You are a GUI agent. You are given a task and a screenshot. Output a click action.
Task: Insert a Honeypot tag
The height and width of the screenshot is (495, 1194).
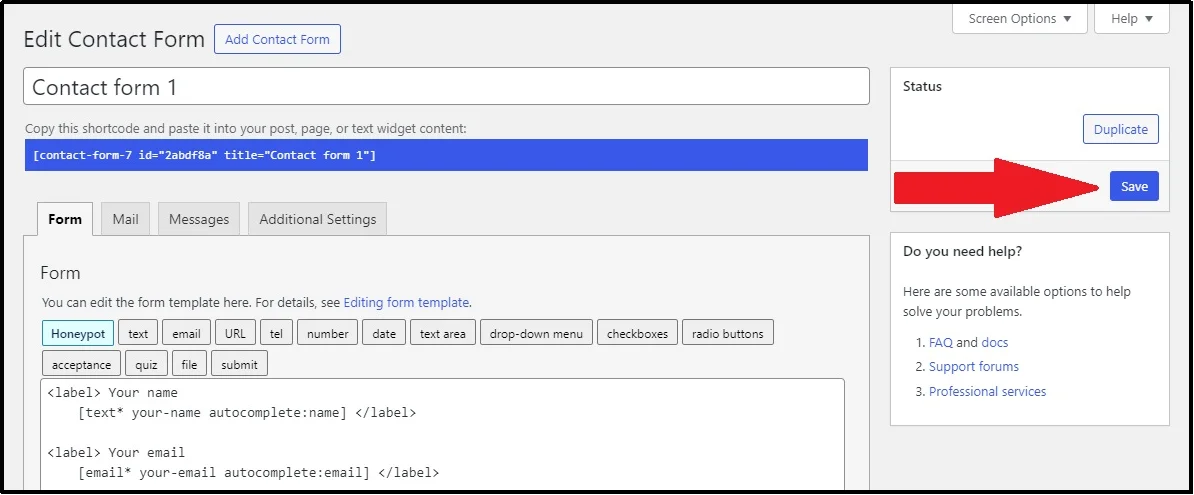coord(78,334)
